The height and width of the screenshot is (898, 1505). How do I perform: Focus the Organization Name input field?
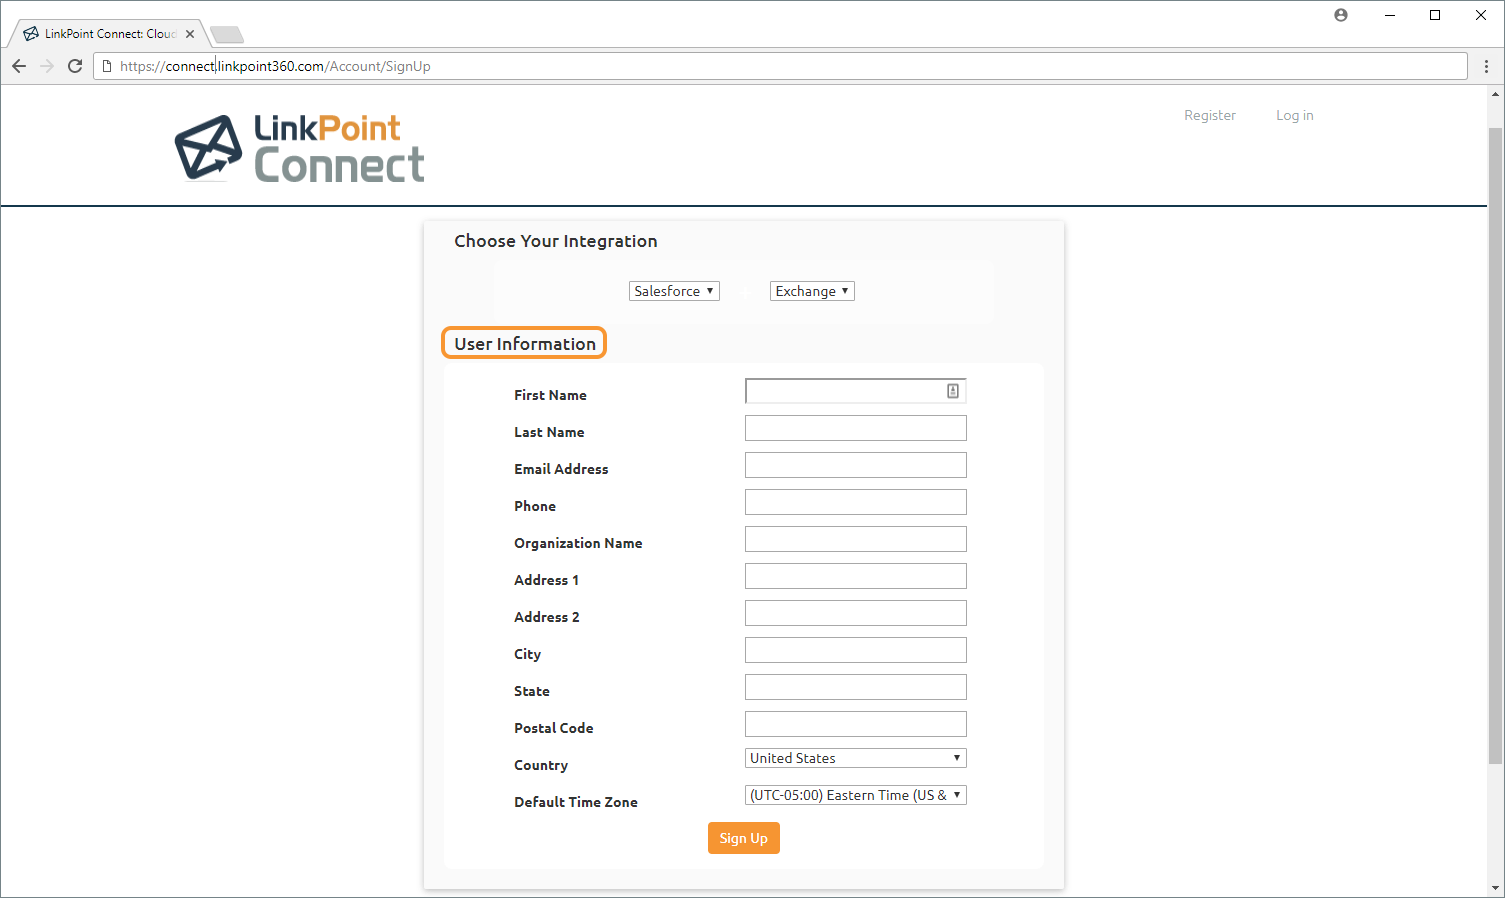coord(855,539)
